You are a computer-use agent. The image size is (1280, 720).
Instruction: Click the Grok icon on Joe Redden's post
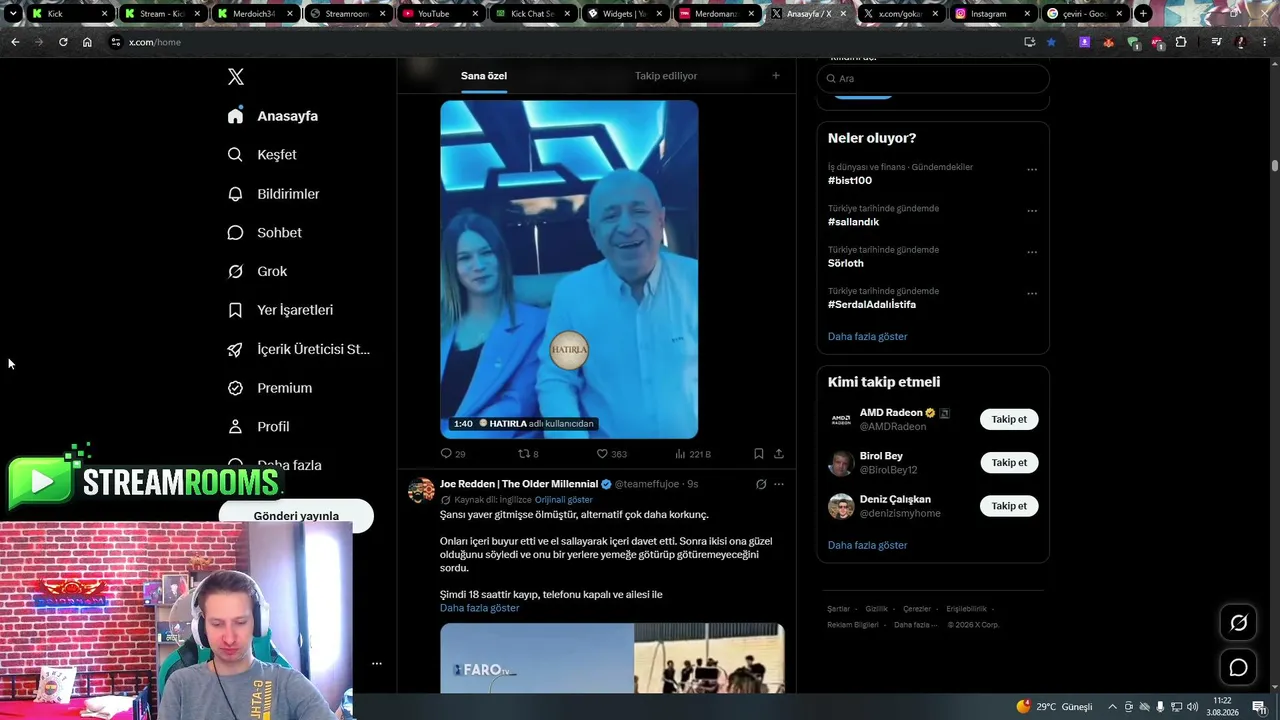point(761,484)
